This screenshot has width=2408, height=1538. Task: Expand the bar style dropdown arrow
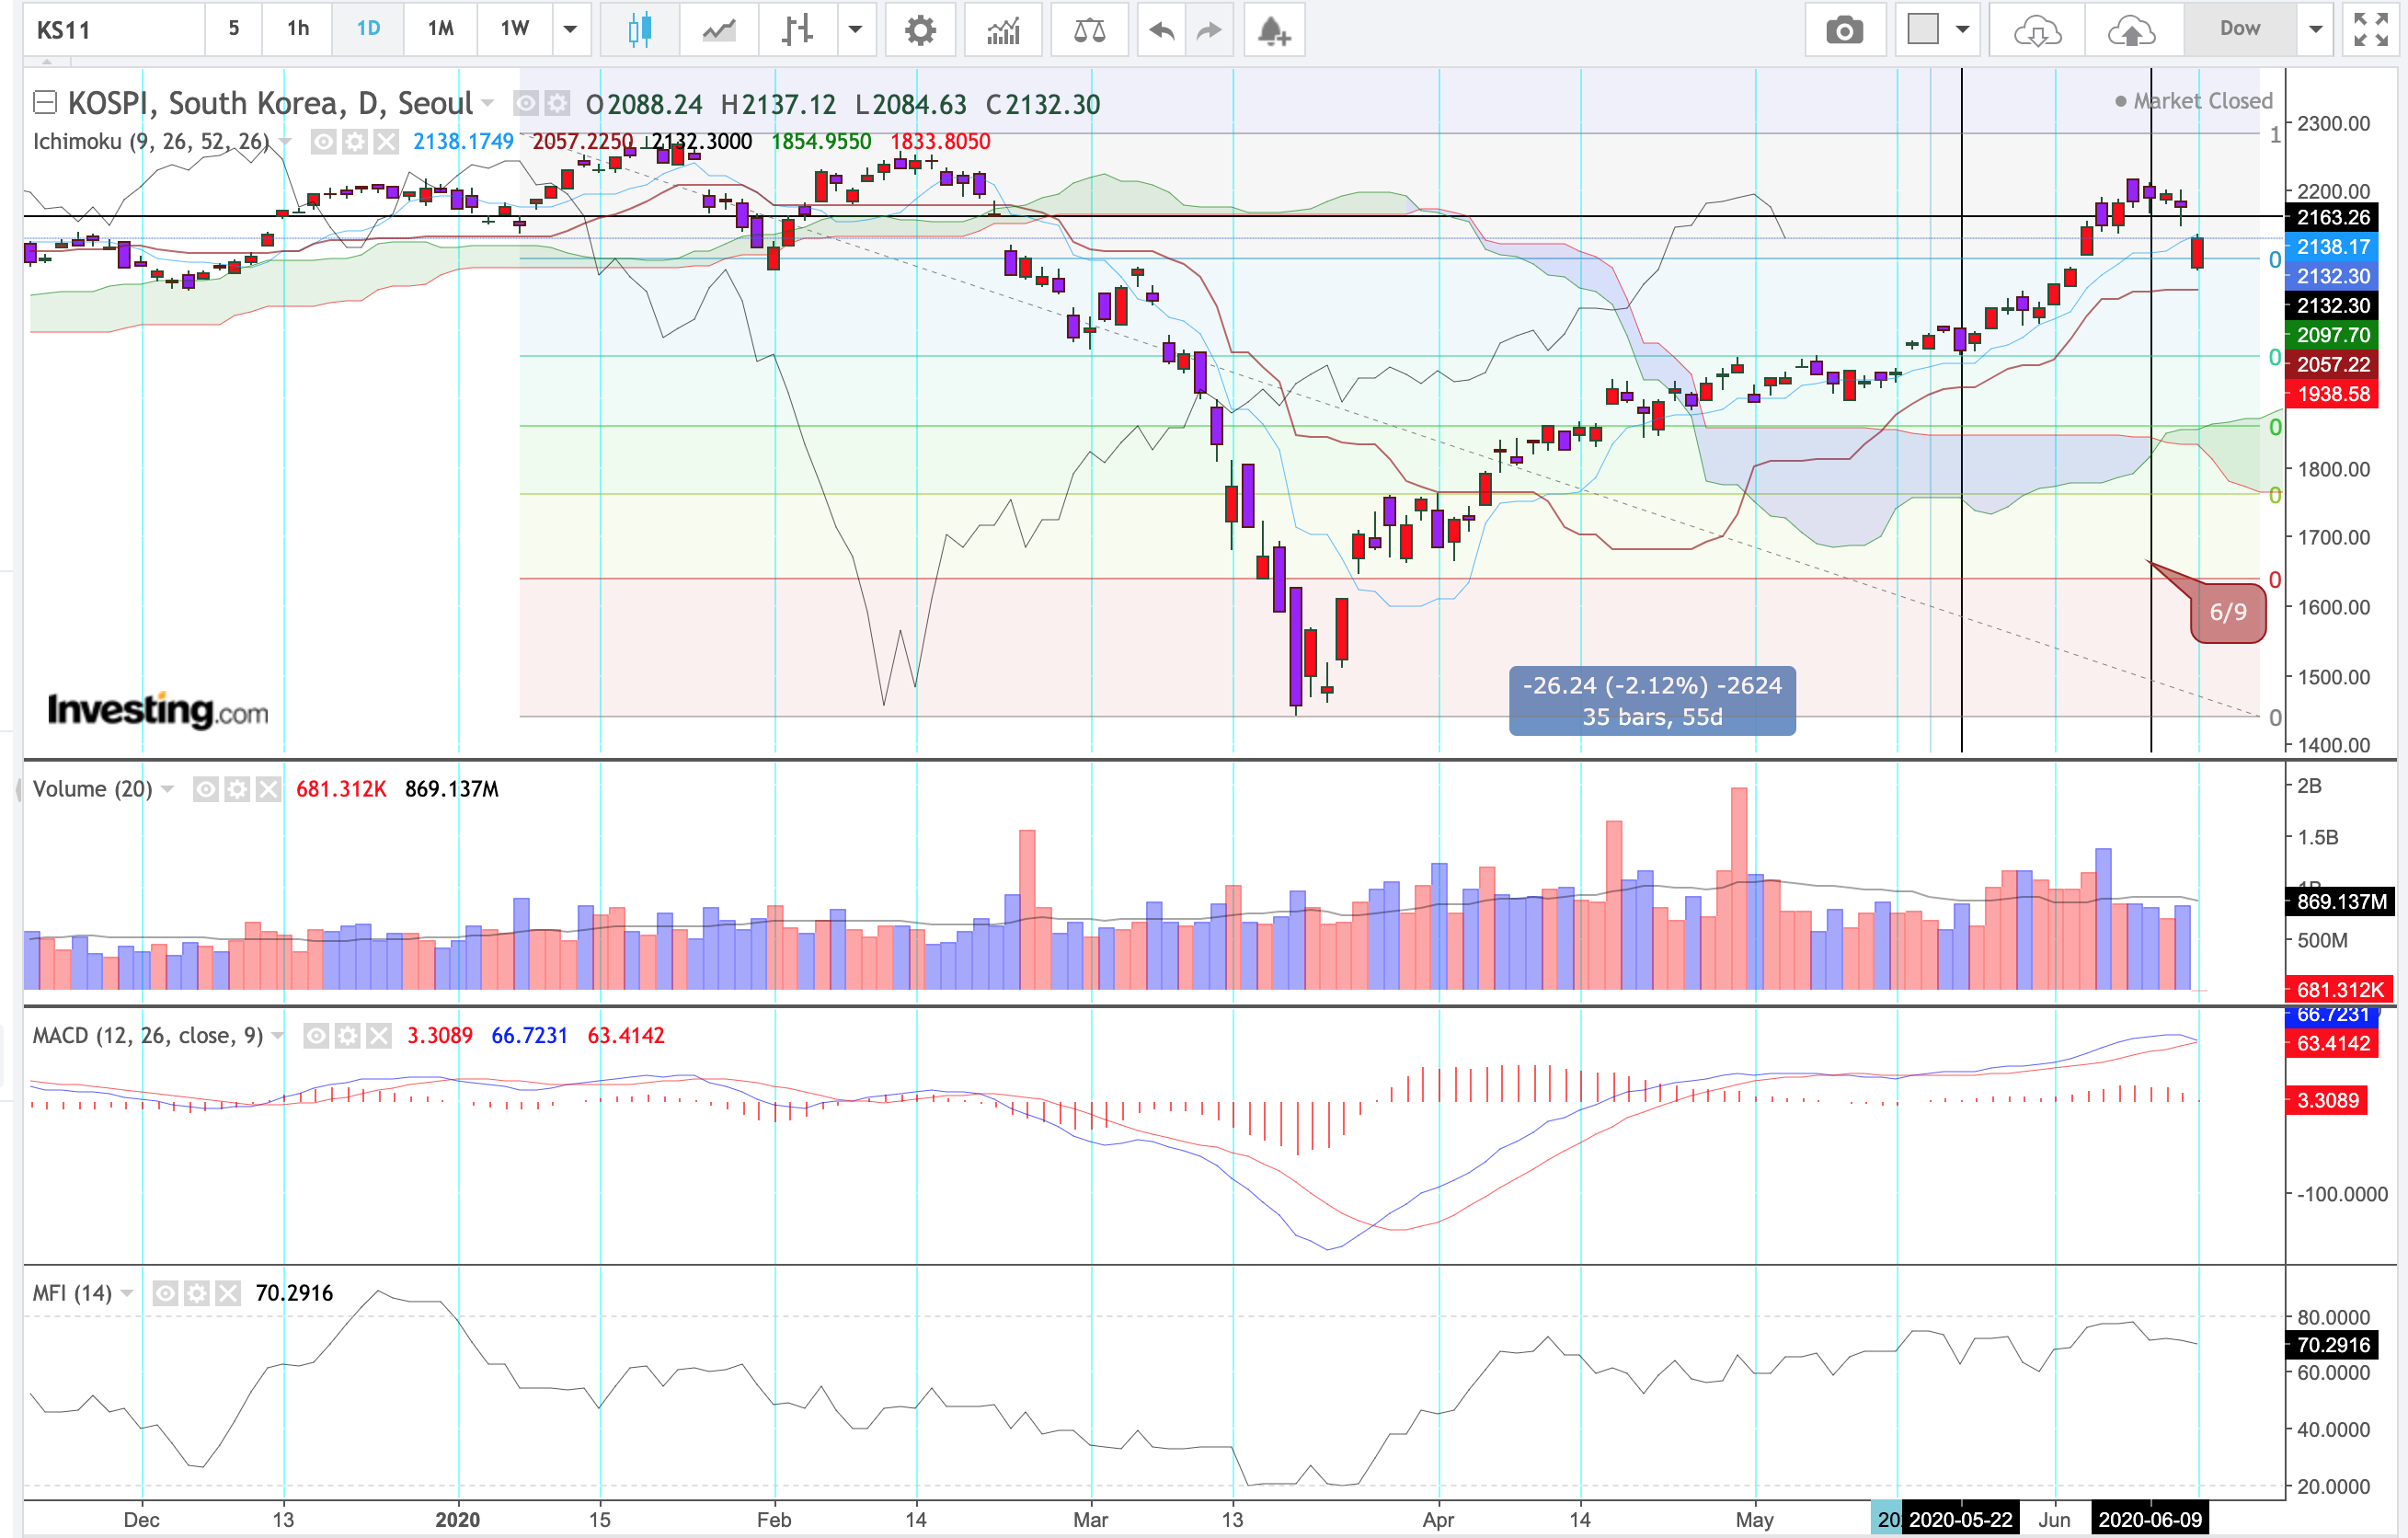(855, 30)
